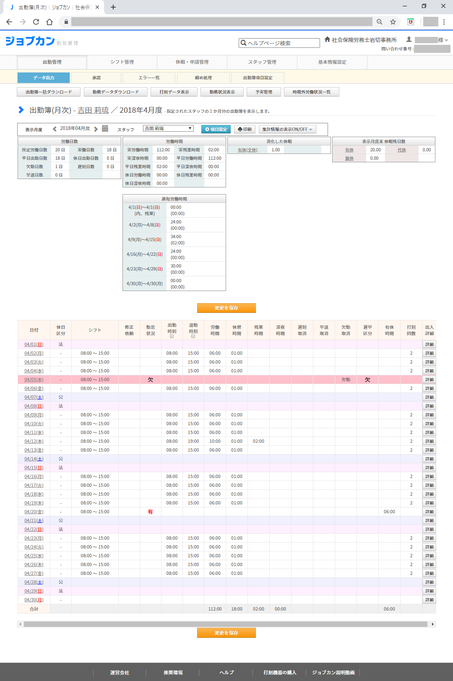Click the browser home icon
This screenshot has width=453, height=681.
tap(50, 22)
